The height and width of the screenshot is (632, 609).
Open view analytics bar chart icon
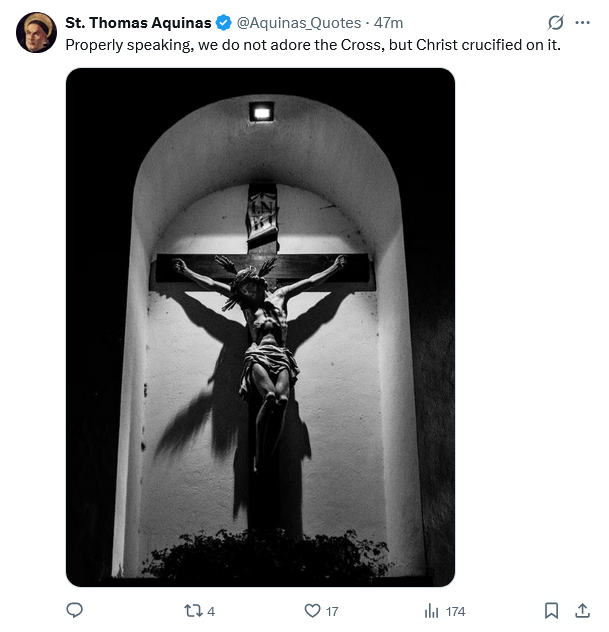(x=431, y=611)
